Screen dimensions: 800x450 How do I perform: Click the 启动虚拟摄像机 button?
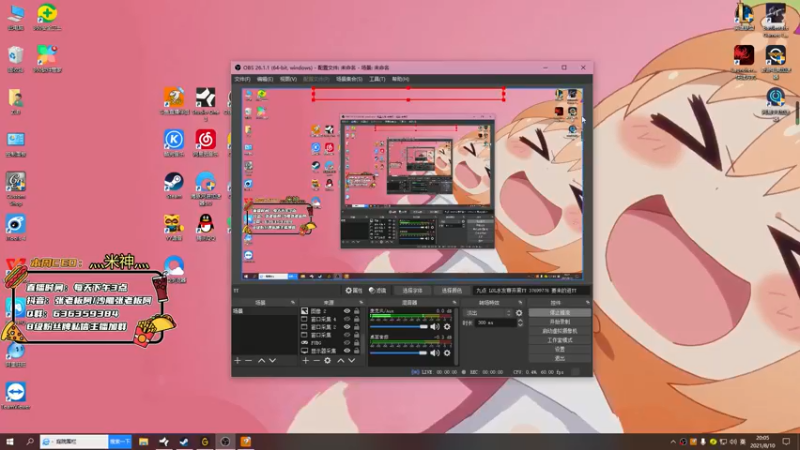click(x=560, y=331)
